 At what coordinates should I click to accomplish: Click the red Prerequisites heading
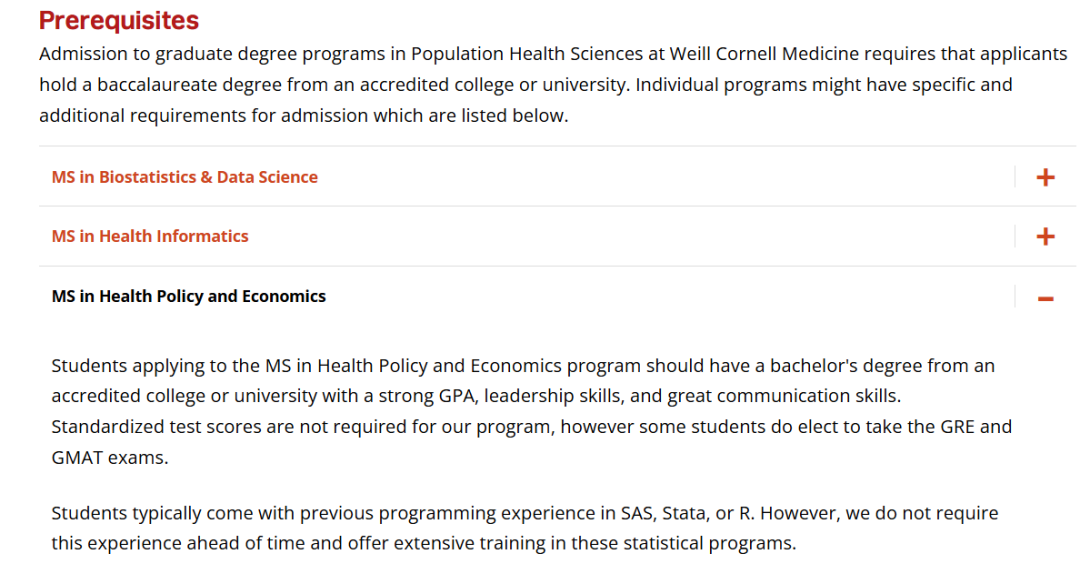118,20
